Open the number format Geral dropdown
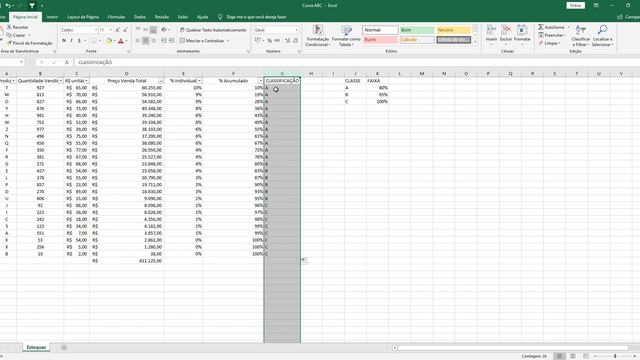The image size is (640, 360). (x=297, y=30)
